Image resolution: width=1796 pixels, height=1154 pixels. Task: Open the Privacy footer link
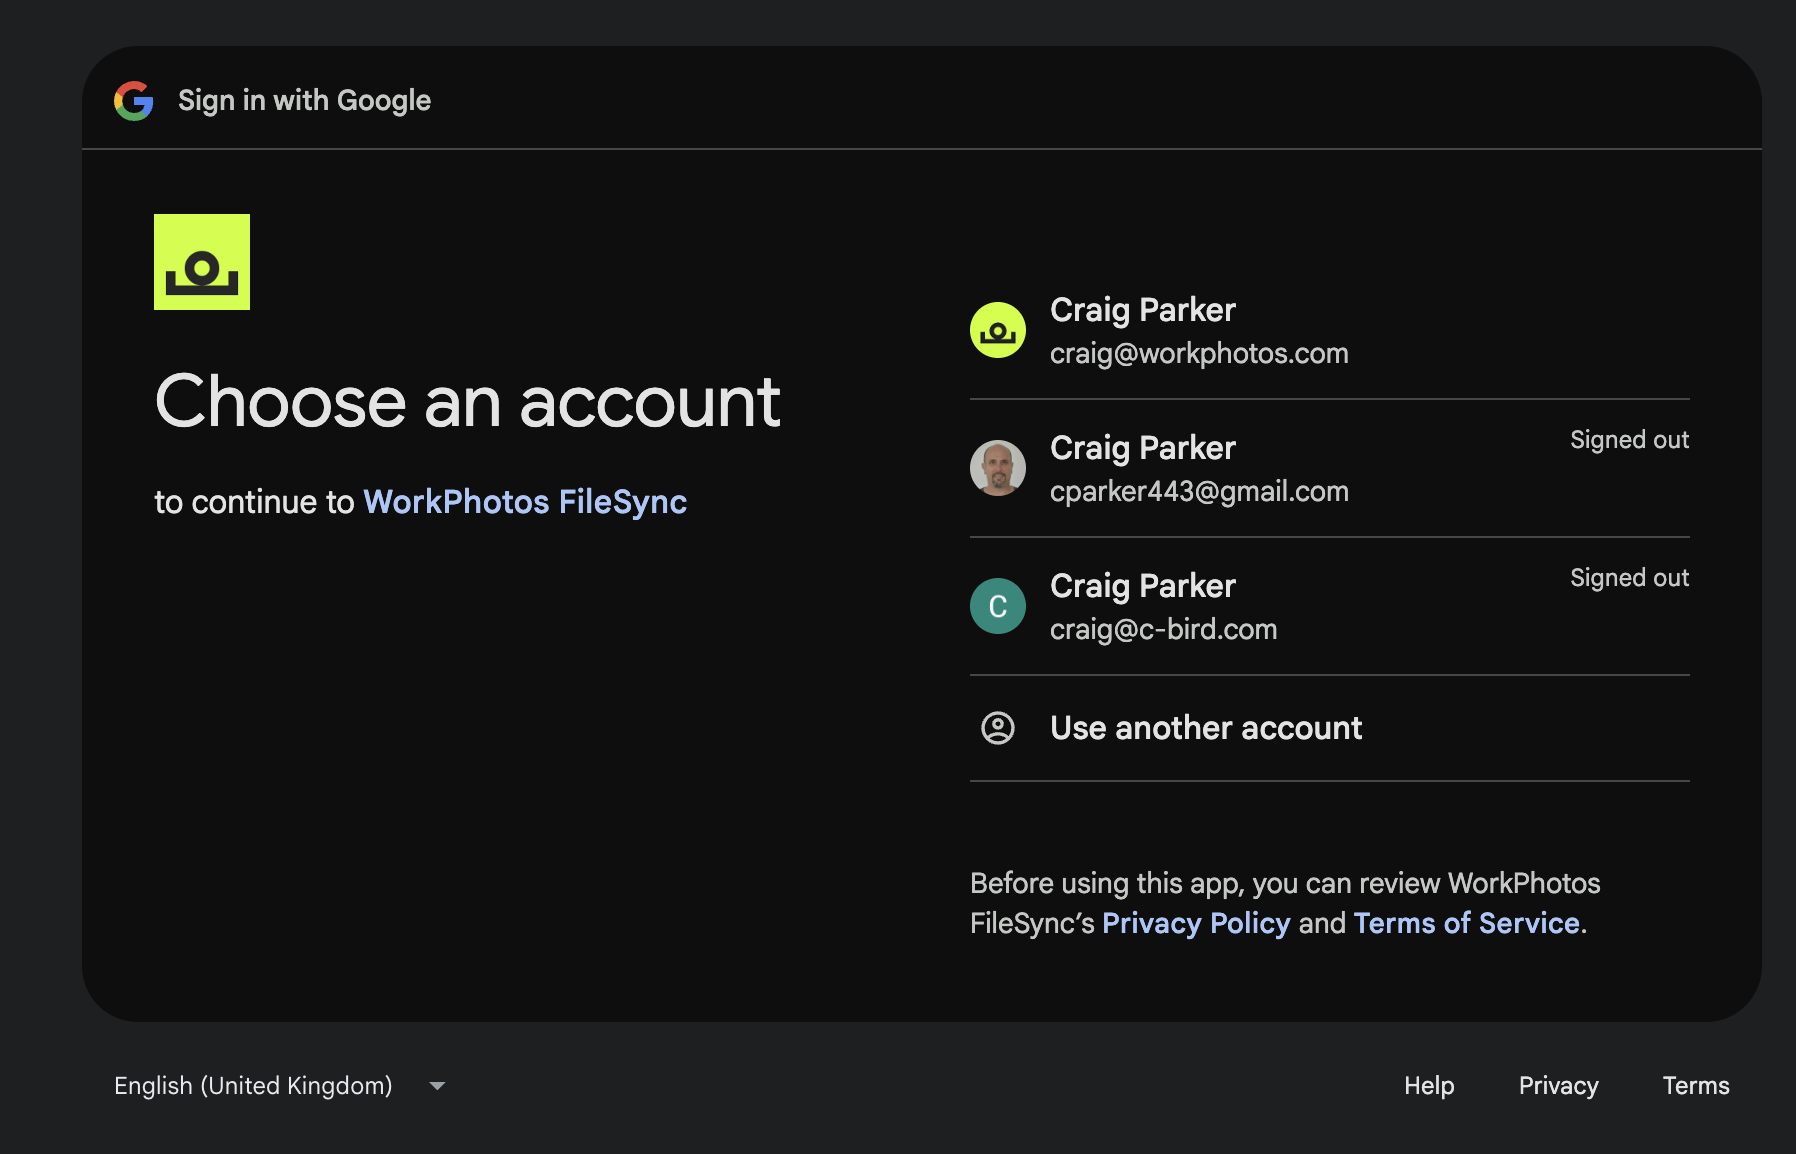(1558, 1086)
